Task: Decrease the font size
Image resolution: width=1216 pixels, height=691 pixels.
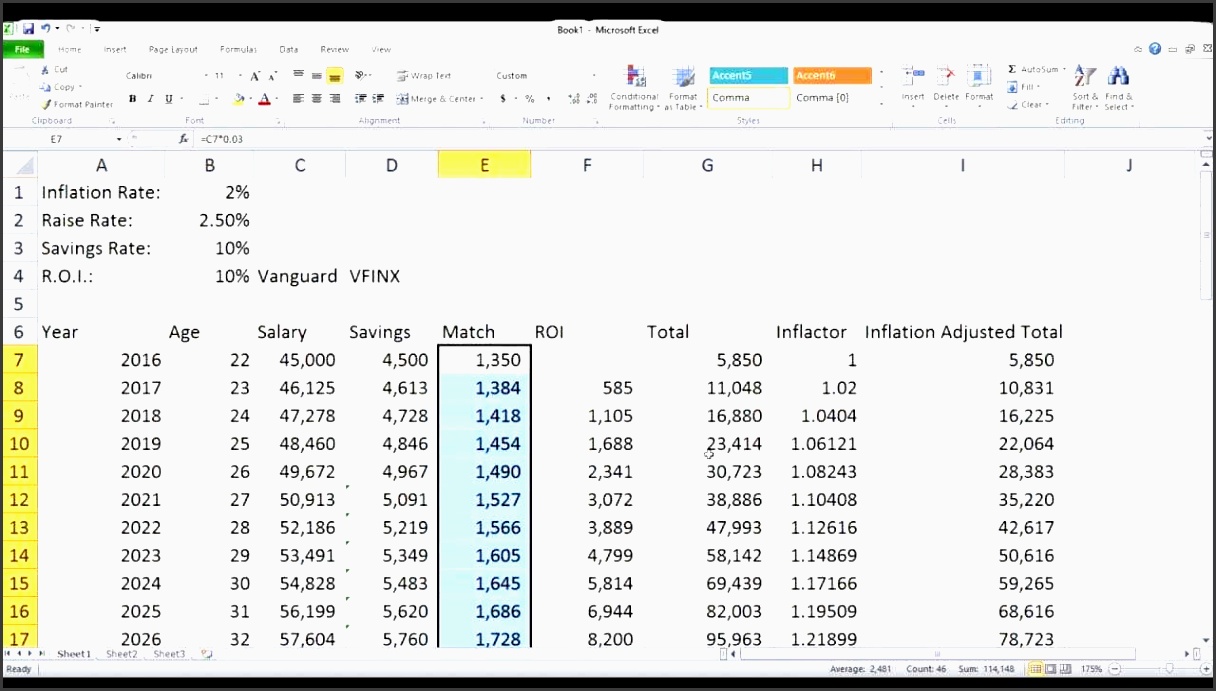Action: (x=271, y=76)
